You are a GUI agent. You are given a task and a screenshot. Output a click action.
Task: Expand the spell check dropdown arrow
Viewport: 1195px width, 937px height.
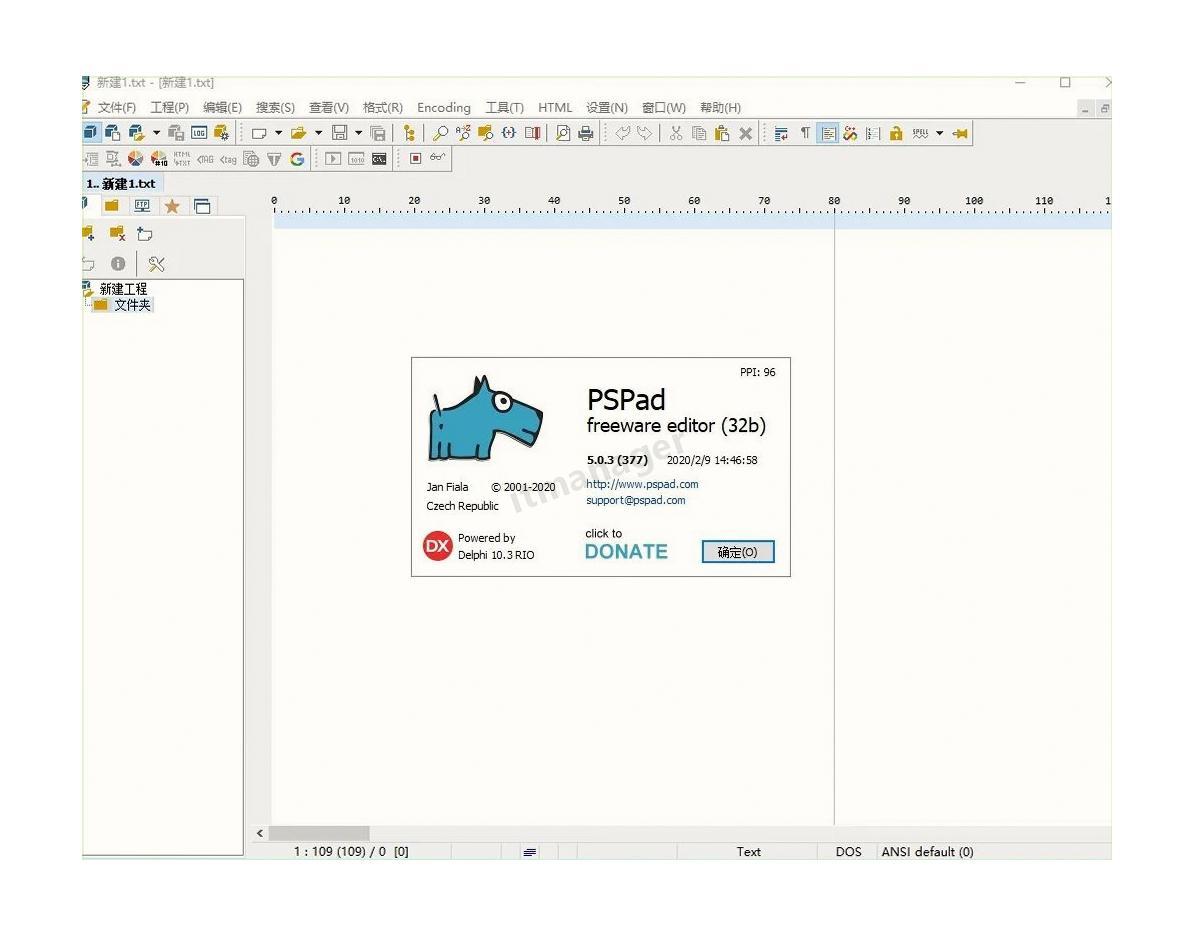[939, 133]
